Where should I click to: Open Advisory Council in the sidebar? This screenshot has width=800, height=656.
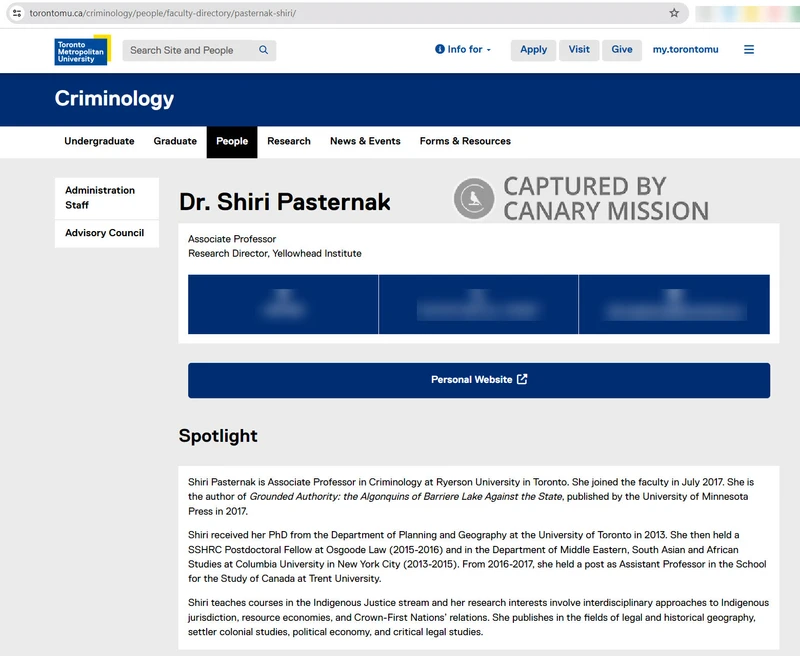coord(107,233)
